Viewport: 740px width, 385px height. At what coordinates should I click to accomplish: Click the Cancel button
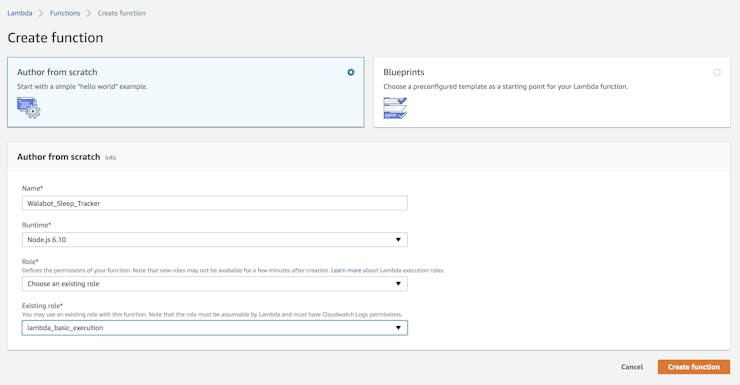pyautogui.click(x=632, y=367)
